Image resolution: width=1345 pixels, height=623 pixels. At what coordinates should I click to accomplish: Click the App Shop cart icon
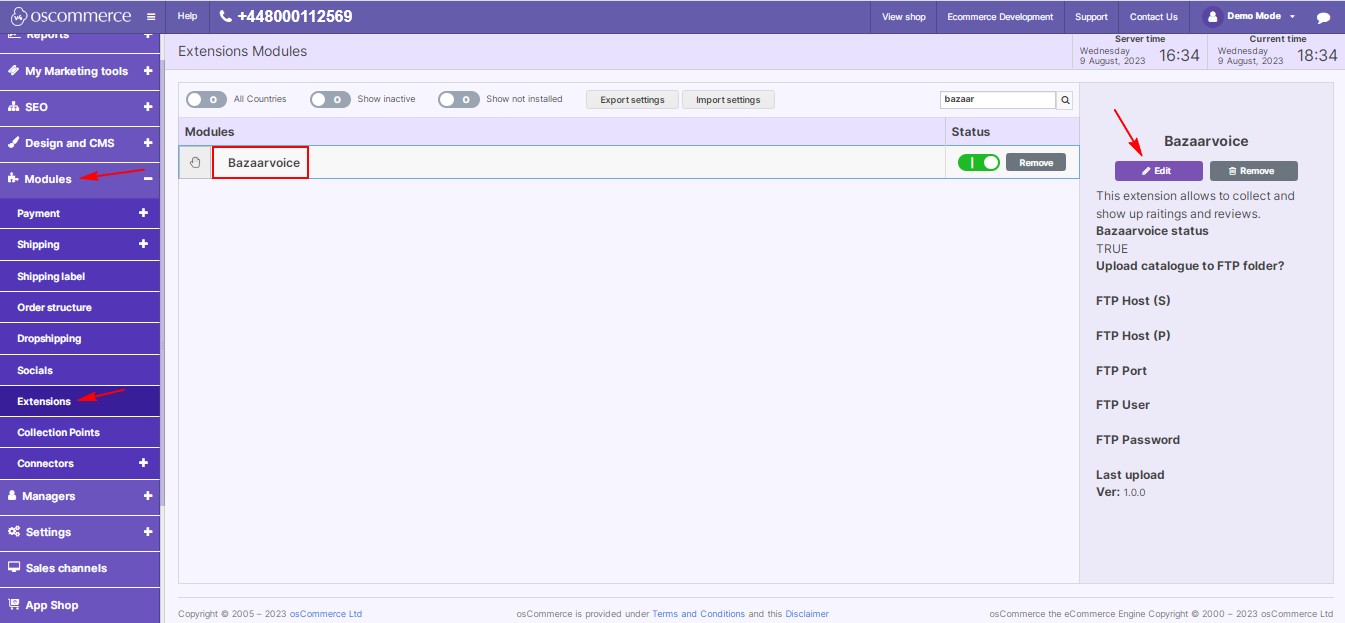[14, 604]
